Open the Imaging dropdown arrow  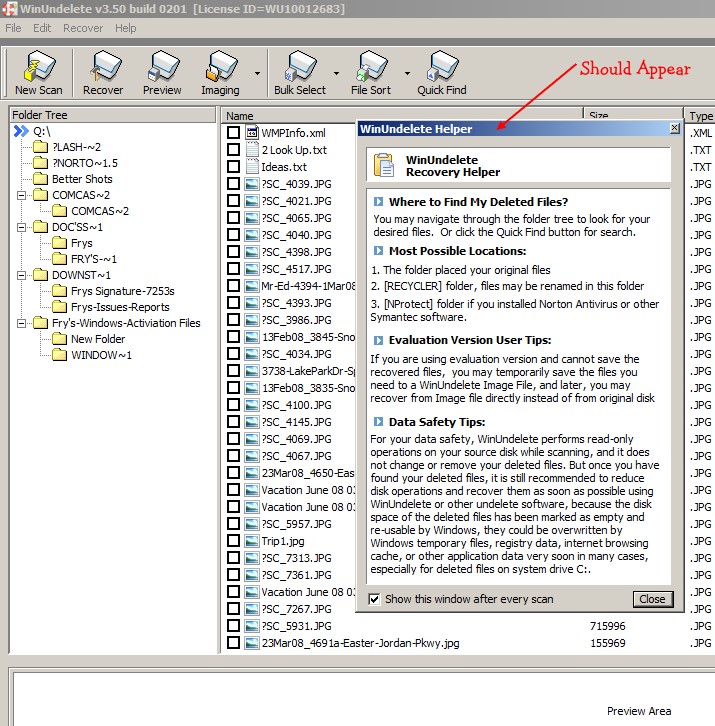pos(257,73)
